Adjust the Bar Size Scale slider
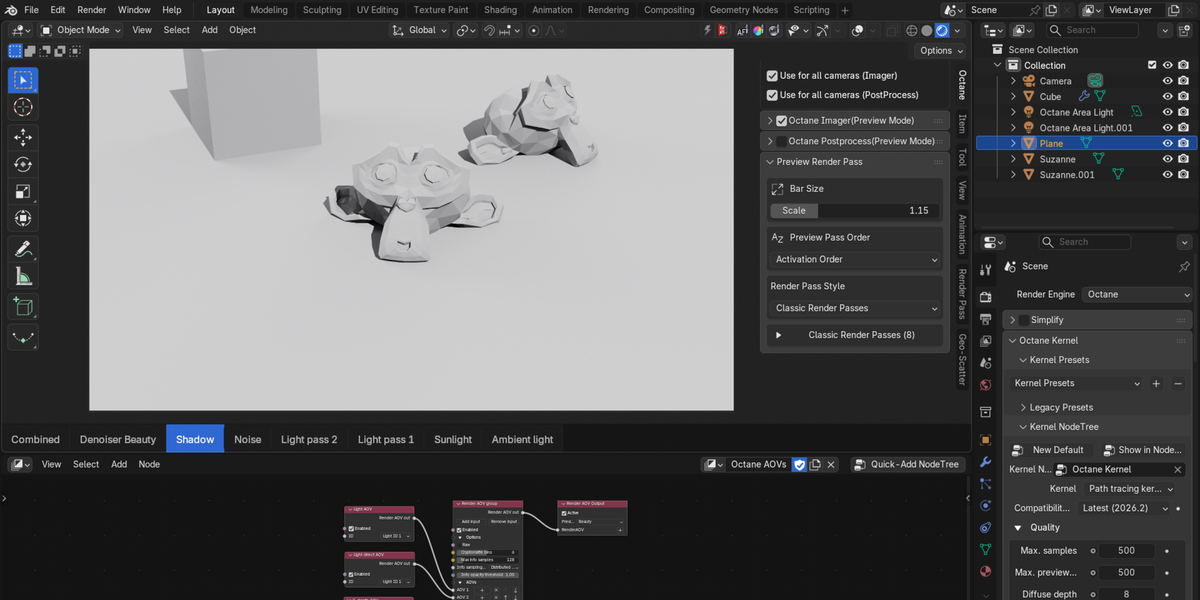The image size is (1200, 600). (x=856, y=211)
